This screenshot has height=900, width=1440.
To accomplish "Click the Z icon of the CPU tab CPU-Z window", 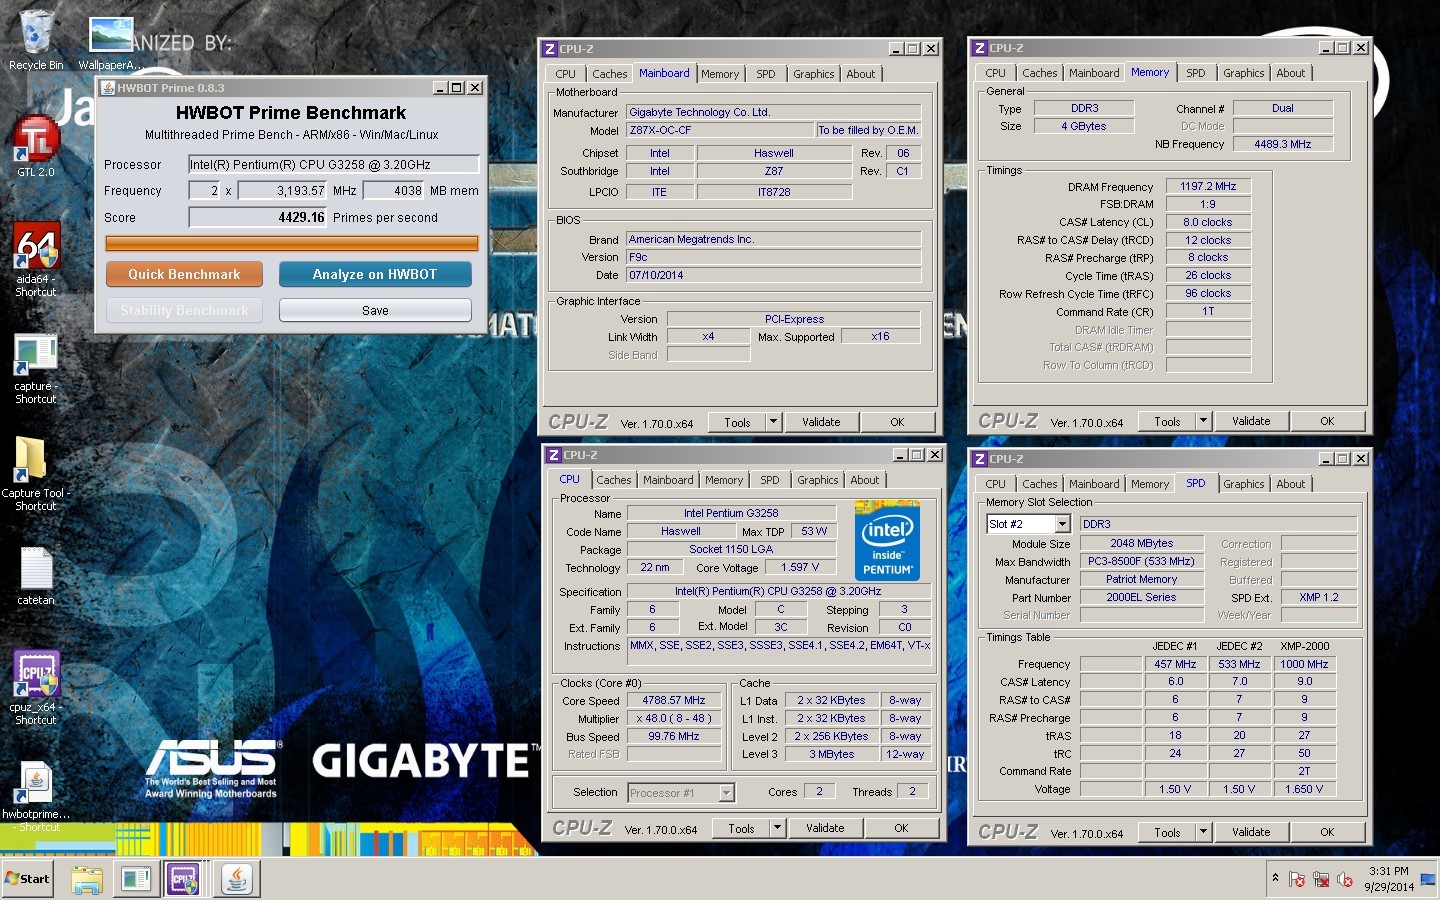I will click(x=553, y=454).
